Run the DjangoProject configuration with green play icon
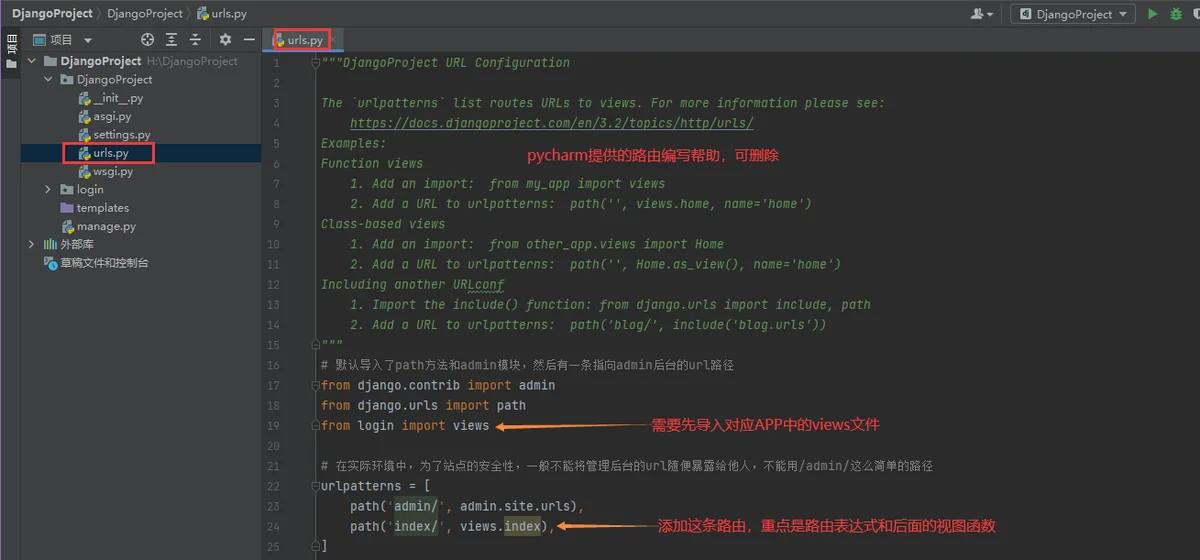Screen dimensions: 1200x560 tap(1153, 14)
